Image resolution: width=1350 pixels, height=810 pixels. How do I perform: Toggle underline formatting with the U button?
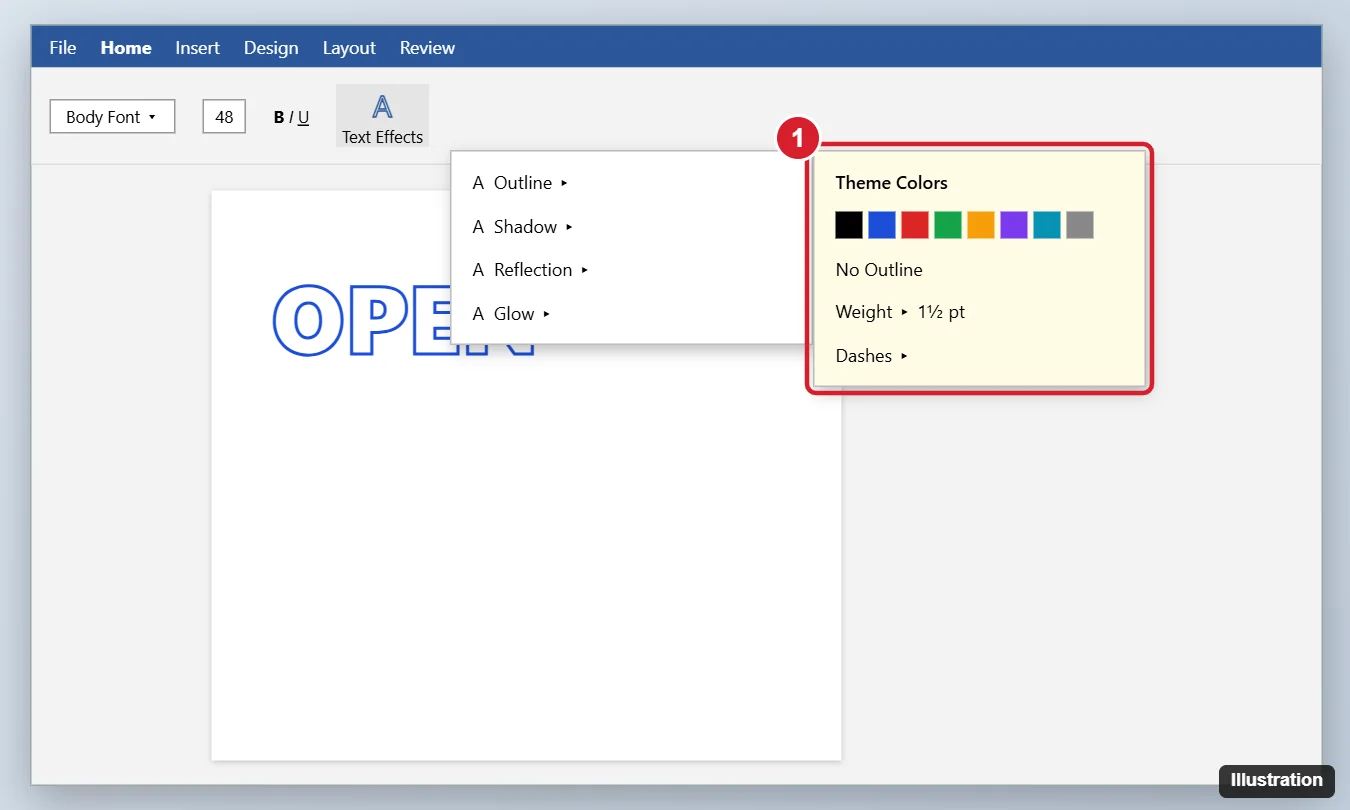tap(303, 117)
